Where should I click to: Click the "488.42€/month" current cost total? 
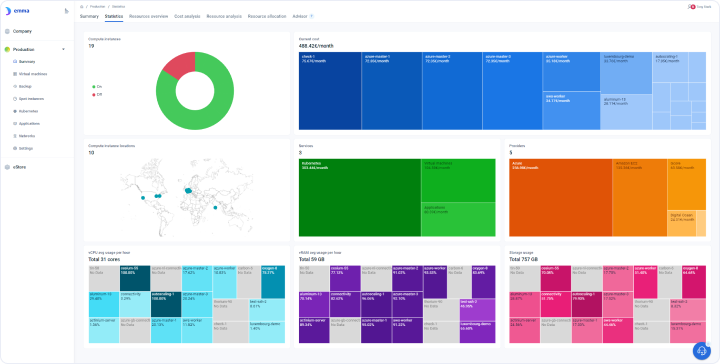(x=316, y=46)
